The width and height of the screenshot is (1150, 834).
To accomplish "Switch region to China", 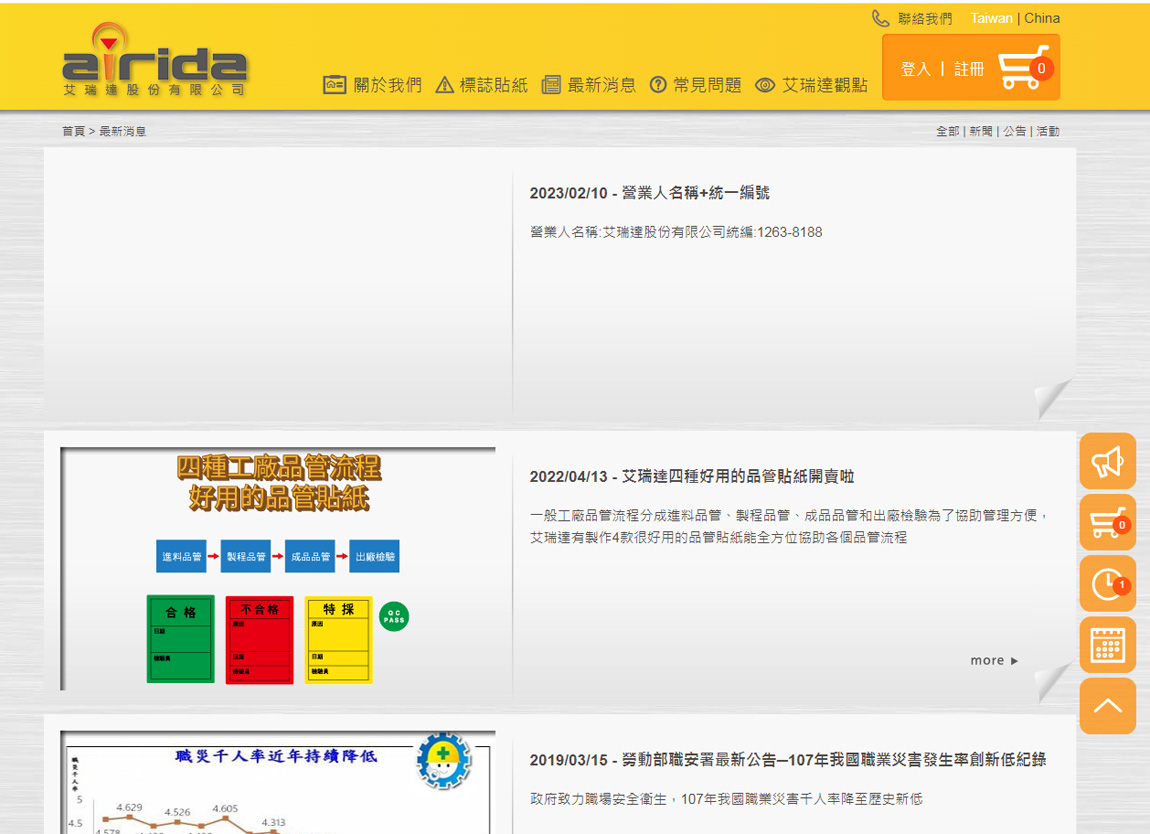I will pyautogui.click(x=1042, y=18).
